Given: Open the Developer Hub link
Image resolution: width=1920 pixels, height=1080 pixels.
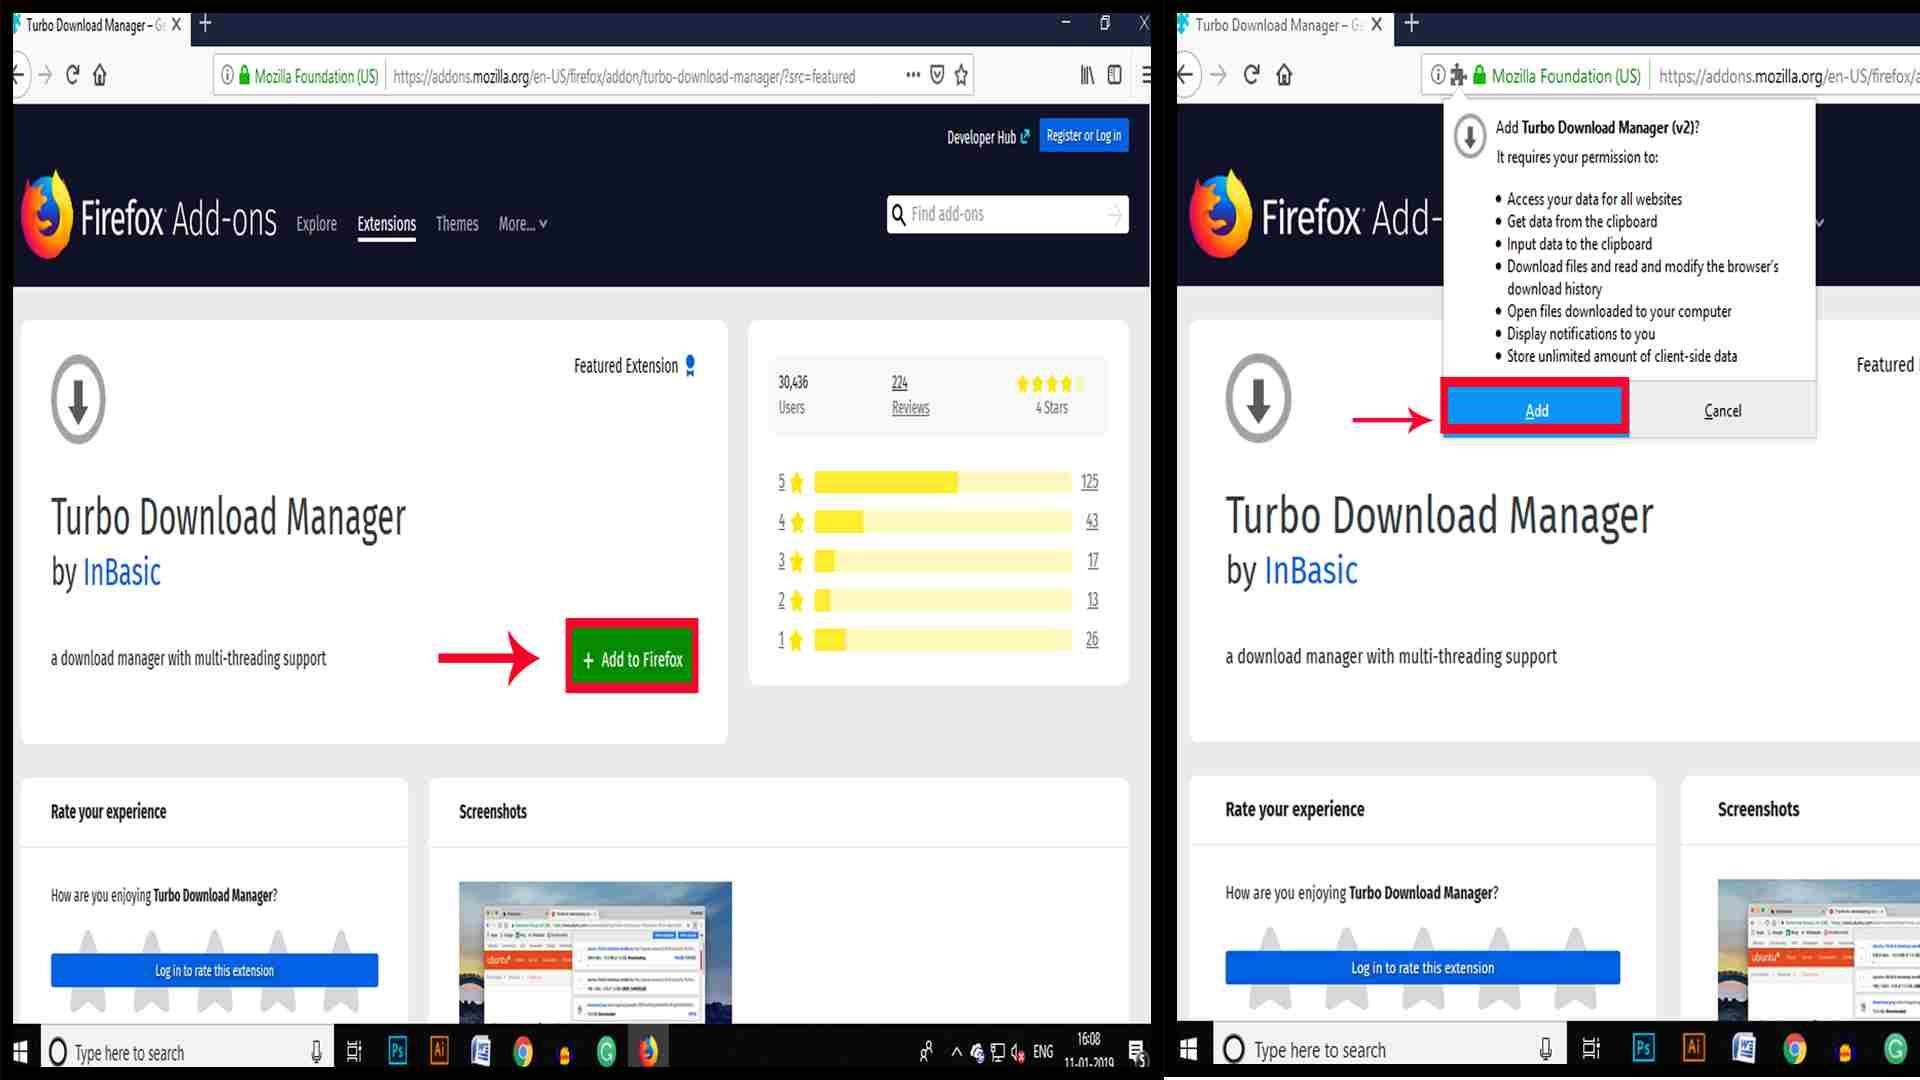Looking at the screenshot, I should point(988,137).
